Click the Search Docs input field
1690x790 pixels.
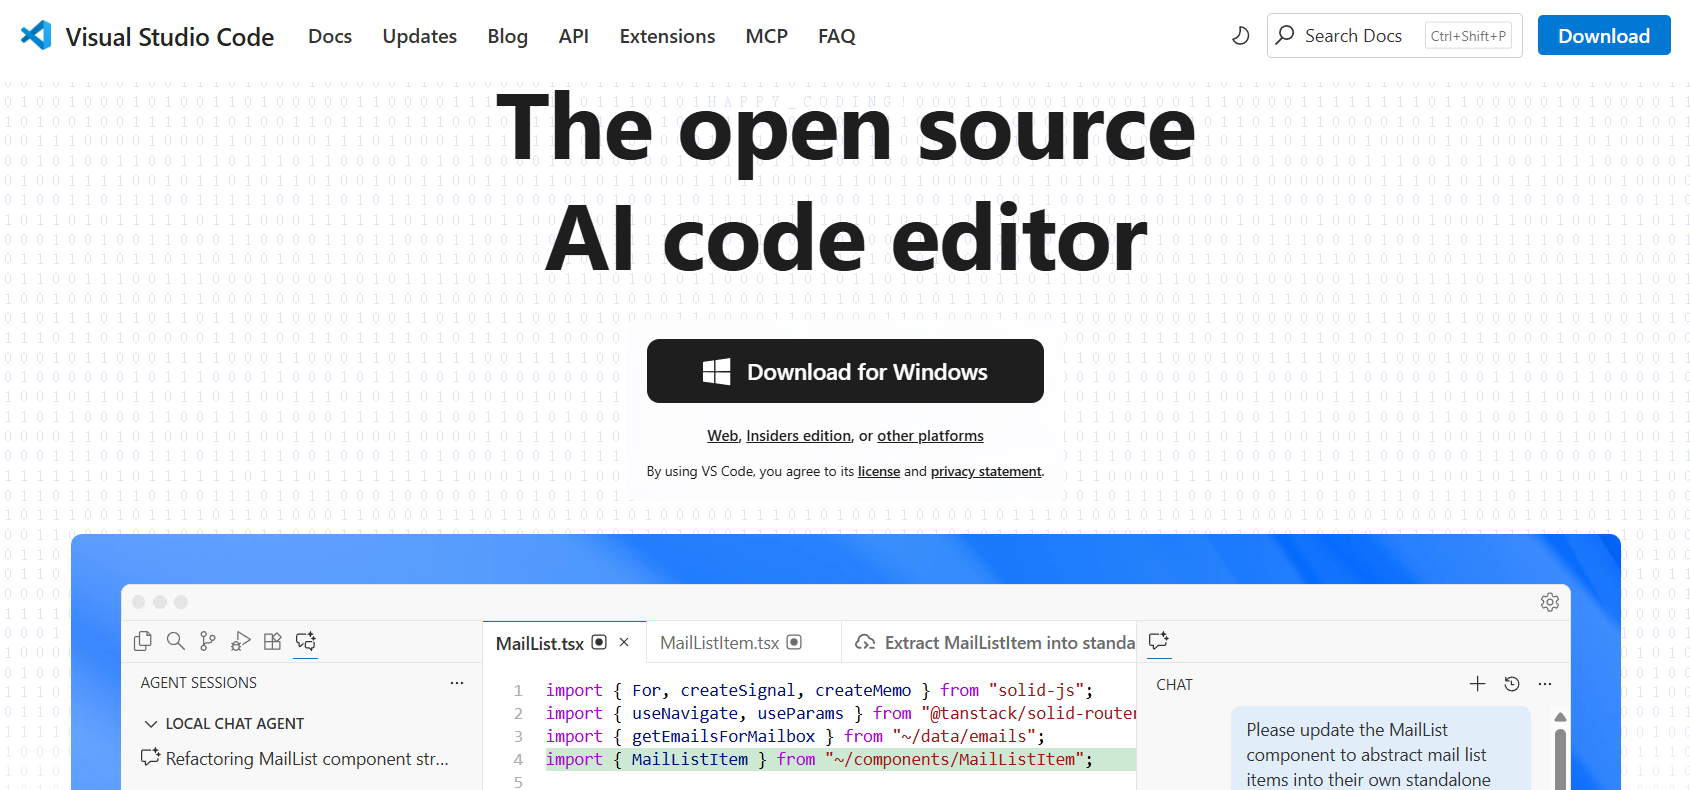(x=1394, y=35)
